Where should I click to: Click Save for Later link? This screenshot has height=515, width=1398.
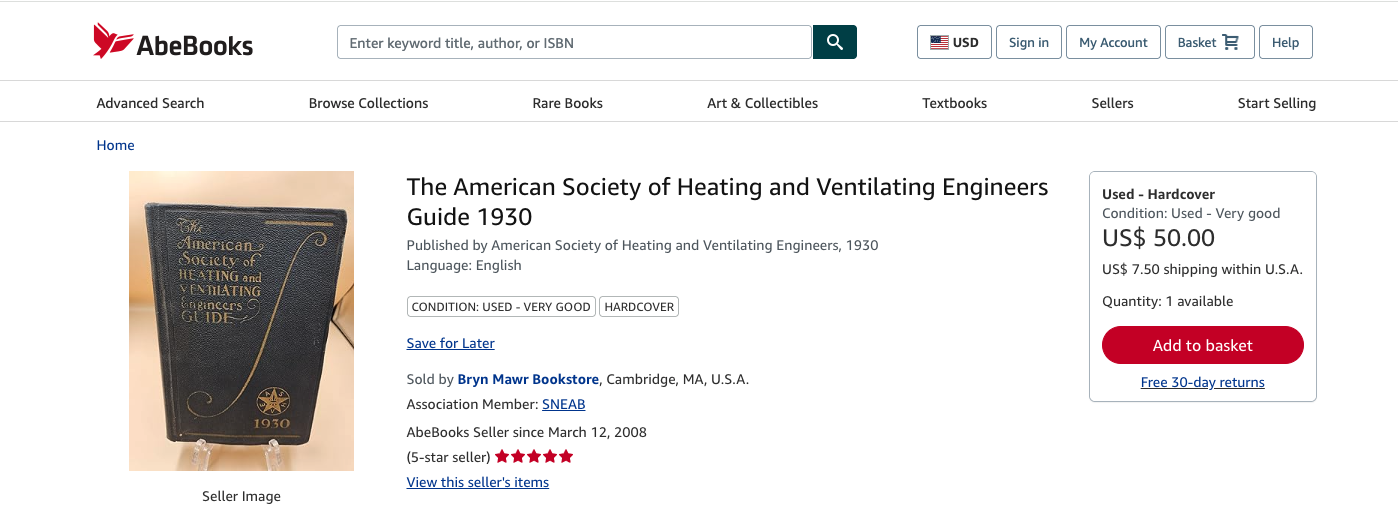[x=450, y=343]
